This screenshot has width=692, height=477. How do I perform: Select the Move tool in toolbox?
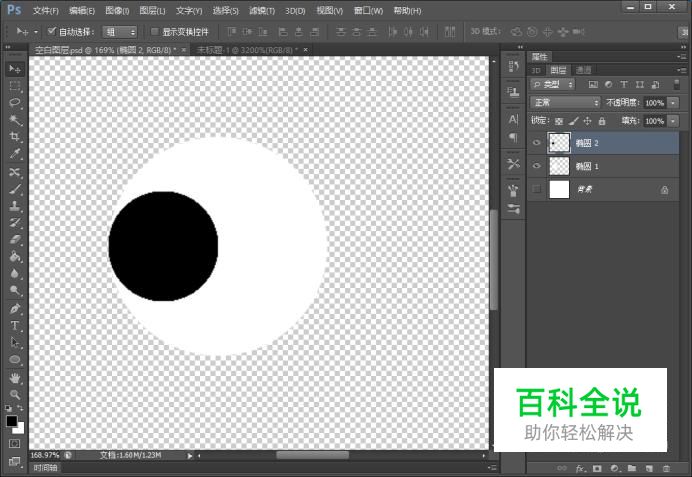15,69
